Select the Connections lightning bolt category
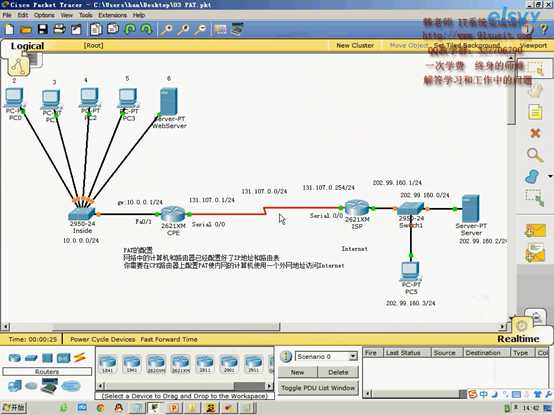Image resolution: width=554 pixels, height=415 pixels. (80, 357)
